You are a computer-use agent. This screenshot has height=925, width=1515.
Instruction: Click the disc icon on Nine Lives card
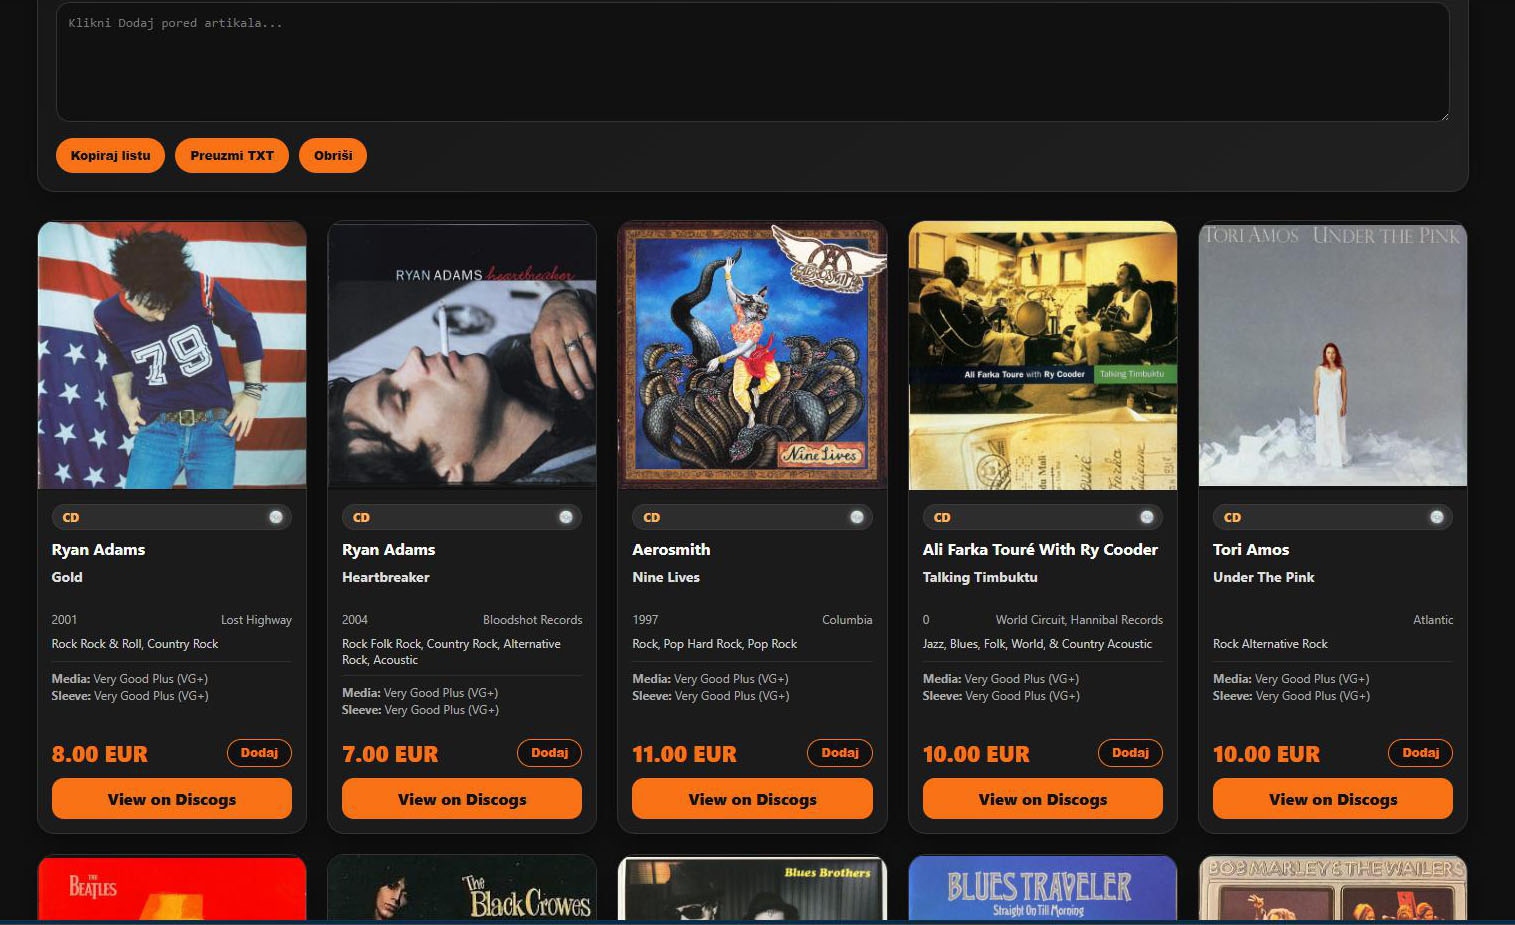pos(857,517)
